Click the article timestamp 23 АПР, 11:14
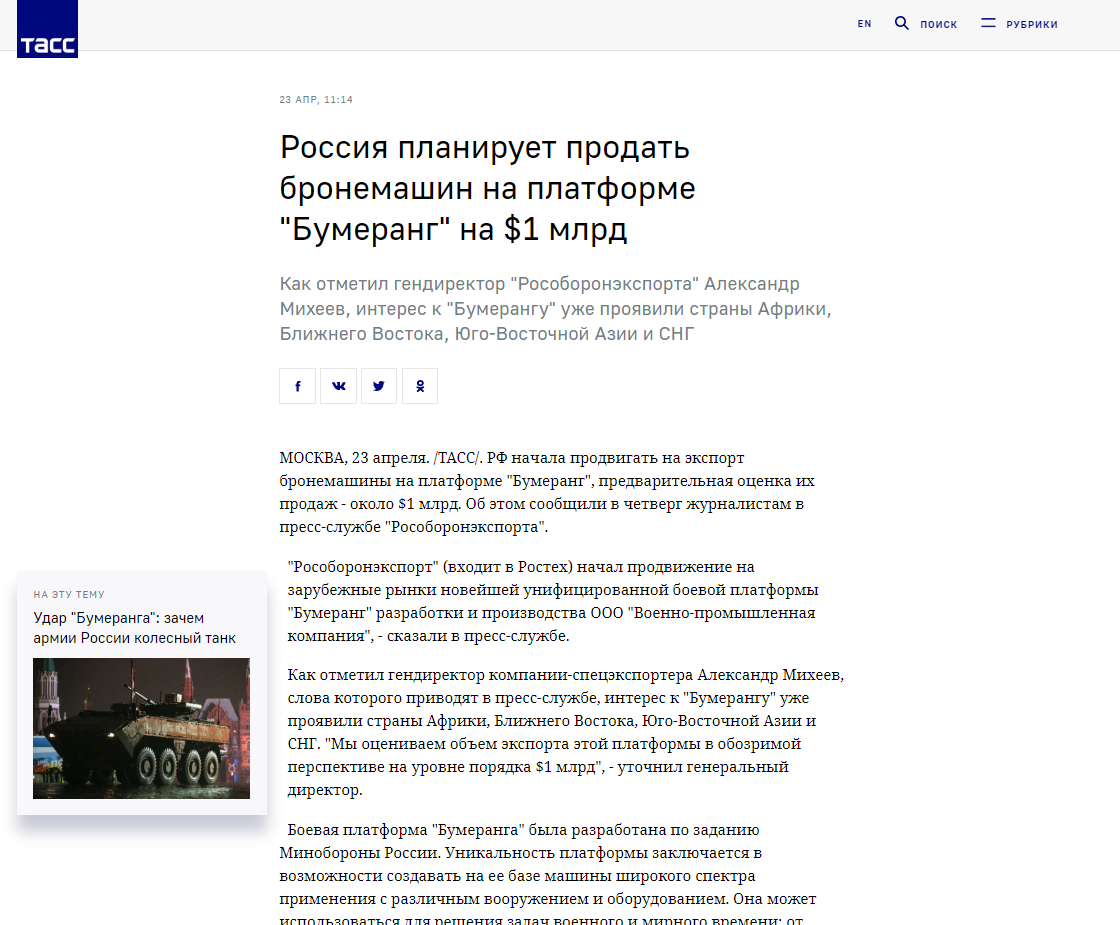The width and height of the screenshot is (1120, 925). pos(316,99)
